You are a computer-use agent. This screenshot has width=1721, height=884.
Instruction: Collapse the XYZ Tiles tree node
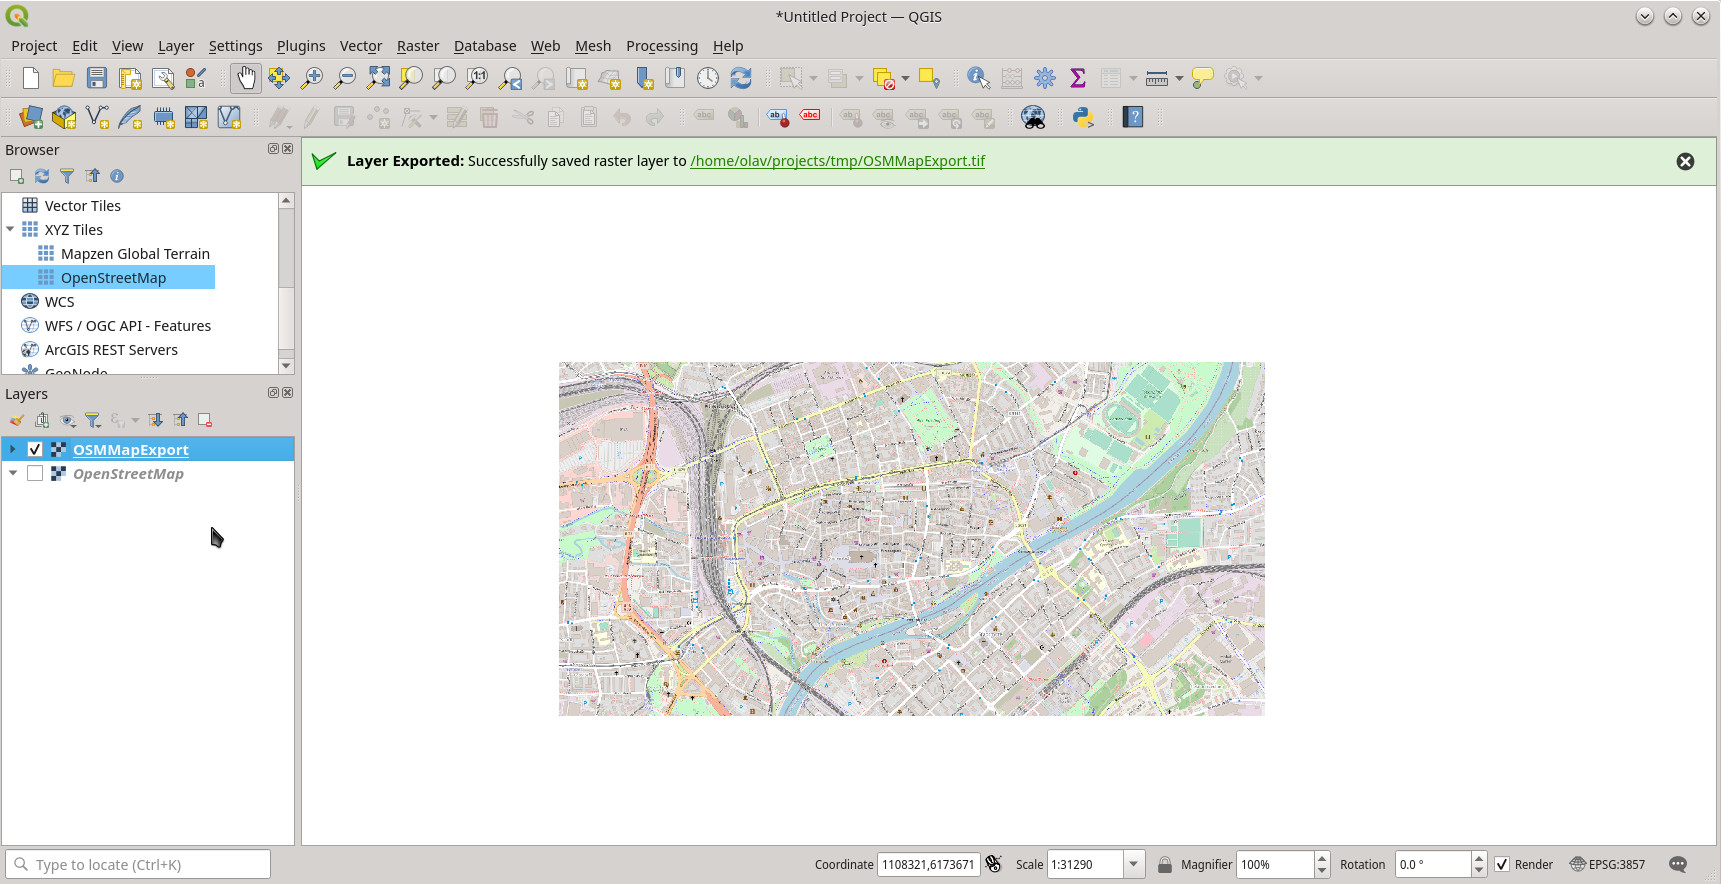pyautogui.click(x=10, y=230)
